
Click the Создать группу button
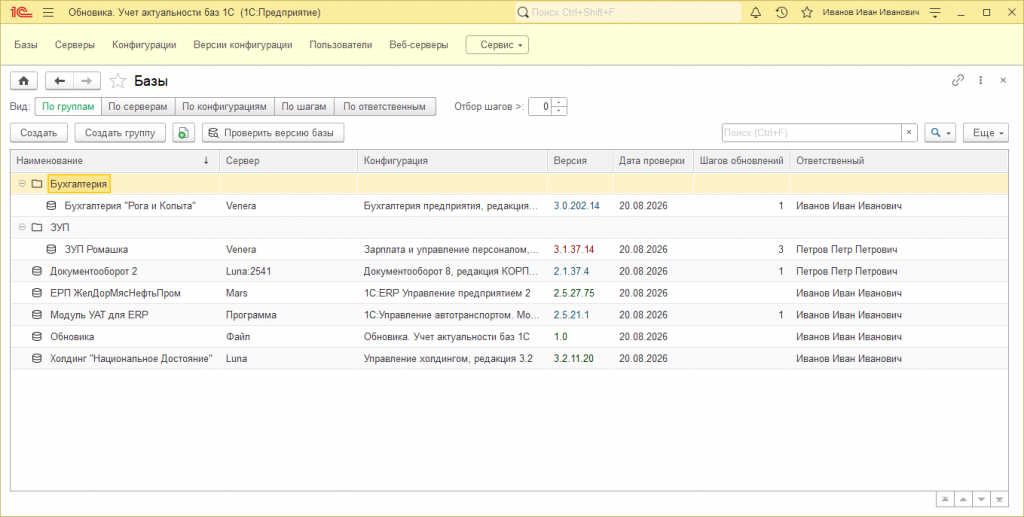pos(120,133)
